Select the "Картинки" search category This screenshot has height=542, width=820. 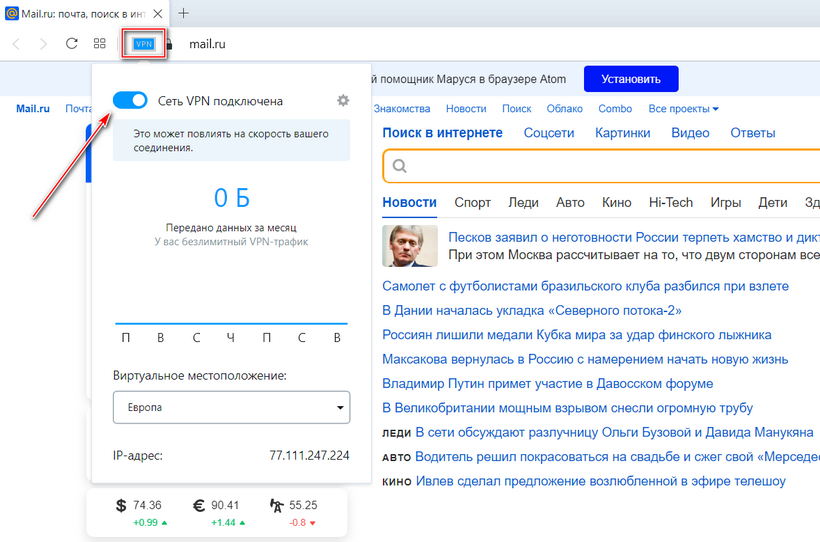pos(622,133)
